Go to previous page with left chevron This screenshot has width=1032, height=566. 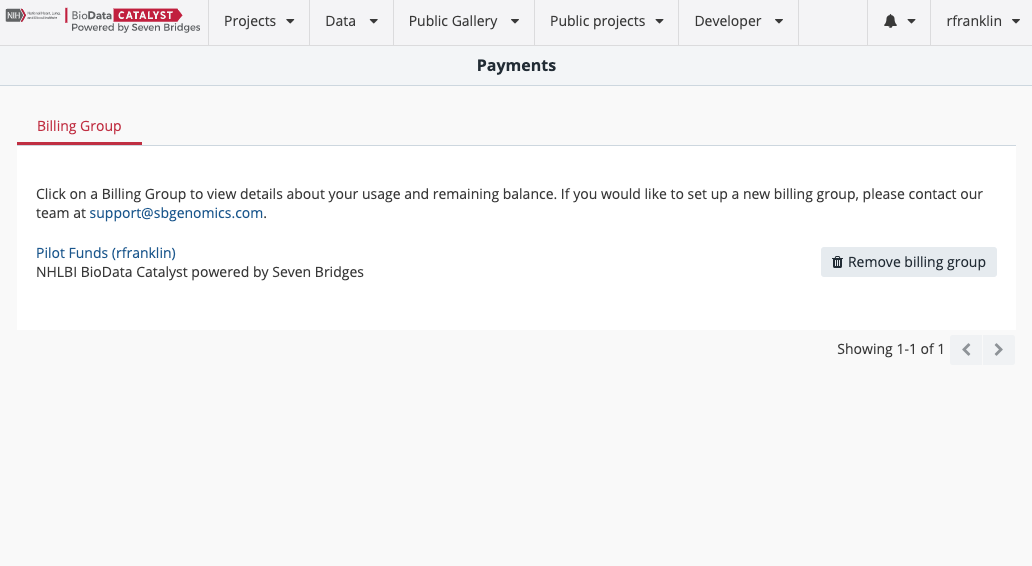click(966, 350)
